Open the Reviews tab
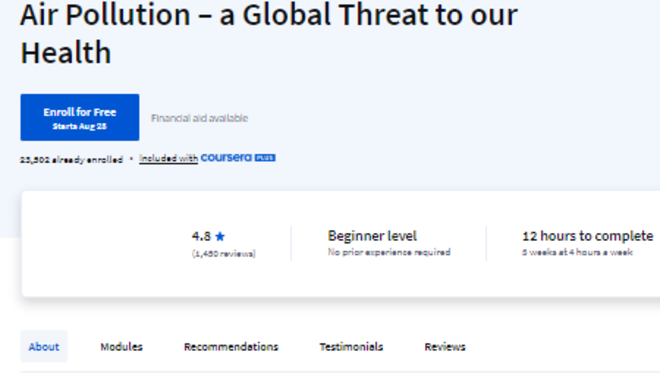The image size is (660, 380). tap(444, 346)
